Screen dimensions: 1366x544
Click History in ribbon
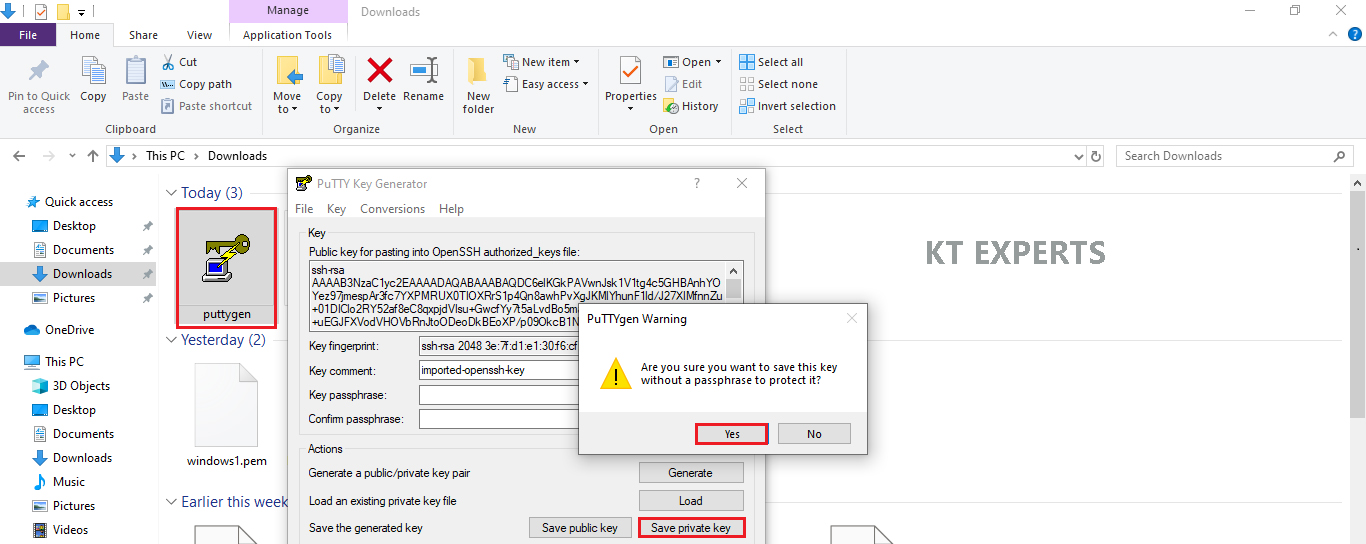(x=691, y=106)
